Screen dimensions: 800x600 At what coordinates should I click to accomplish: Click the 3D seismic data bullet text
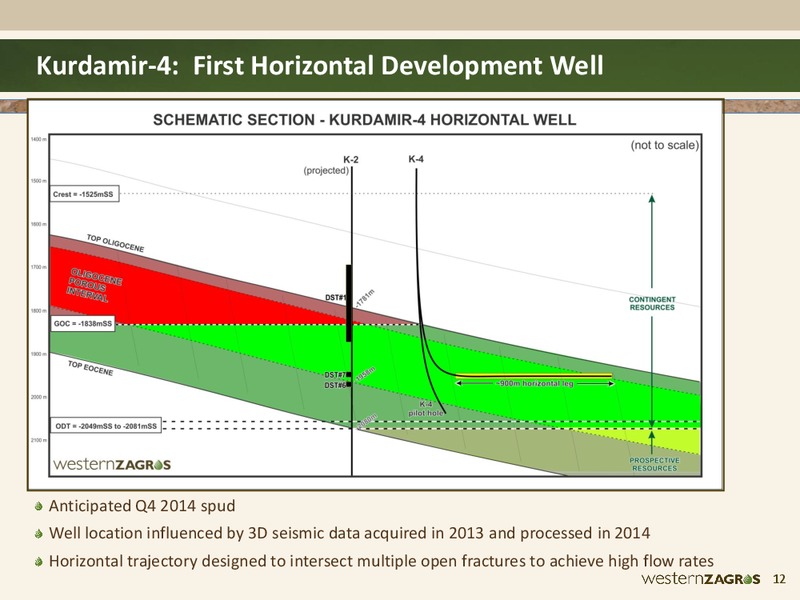click(349, 533)
